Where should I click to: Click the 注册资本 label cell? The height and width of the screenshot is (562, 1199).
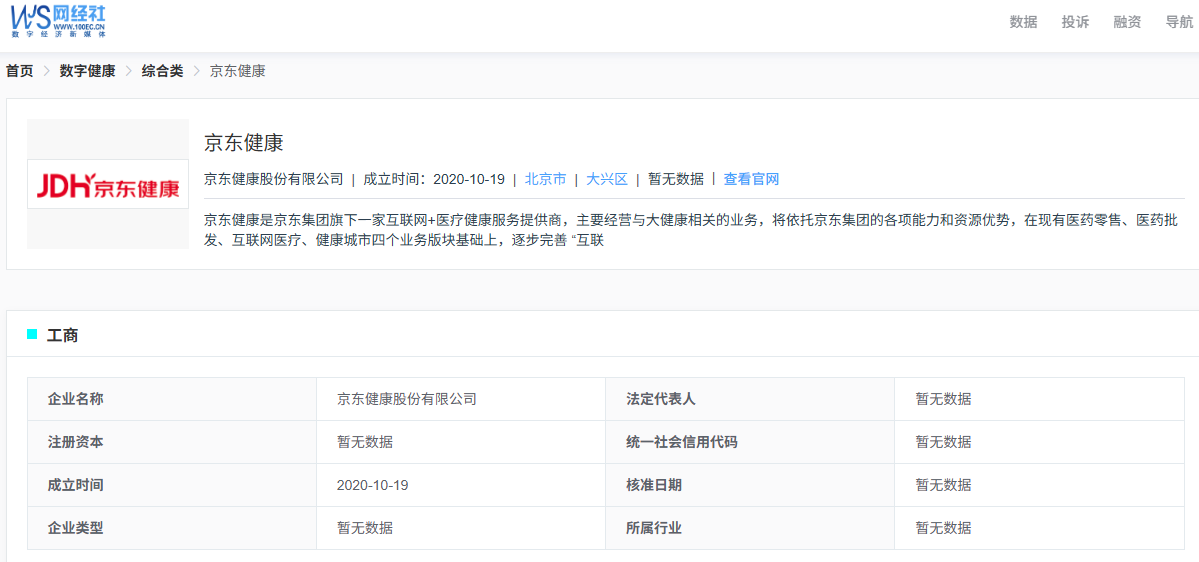[x=172, y=442]
